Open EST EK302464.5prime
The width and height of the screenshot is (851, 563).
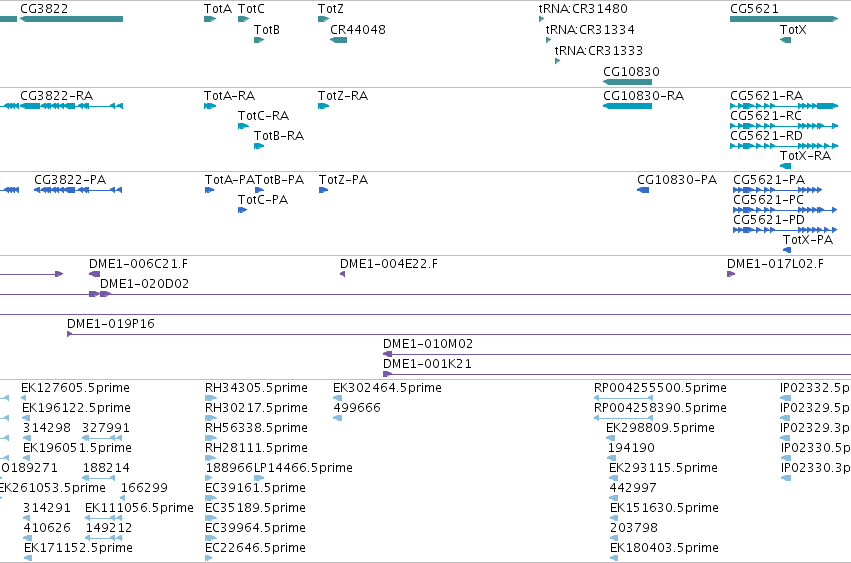pos(338,398)
